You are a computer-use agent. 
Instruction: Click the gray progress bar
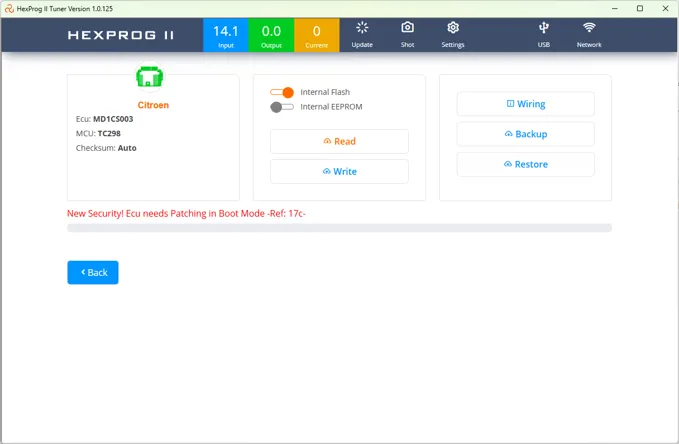click(x=340, y=228)
